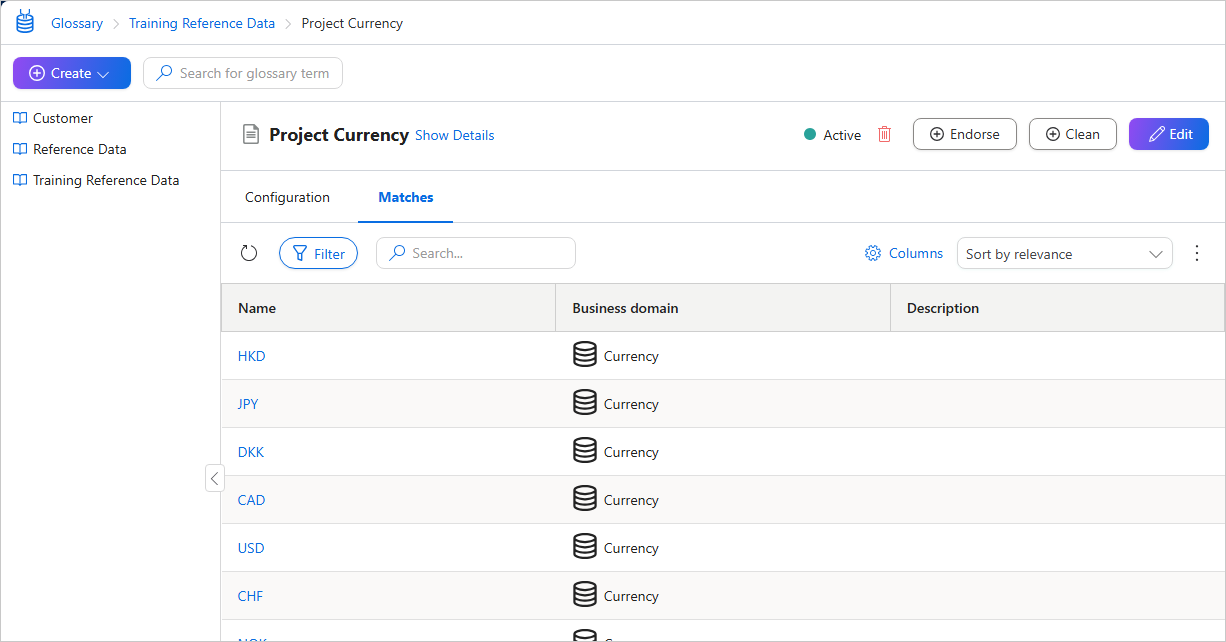Click the Training Reference Data book icon

pyautogui.click(x=20, y=180)
